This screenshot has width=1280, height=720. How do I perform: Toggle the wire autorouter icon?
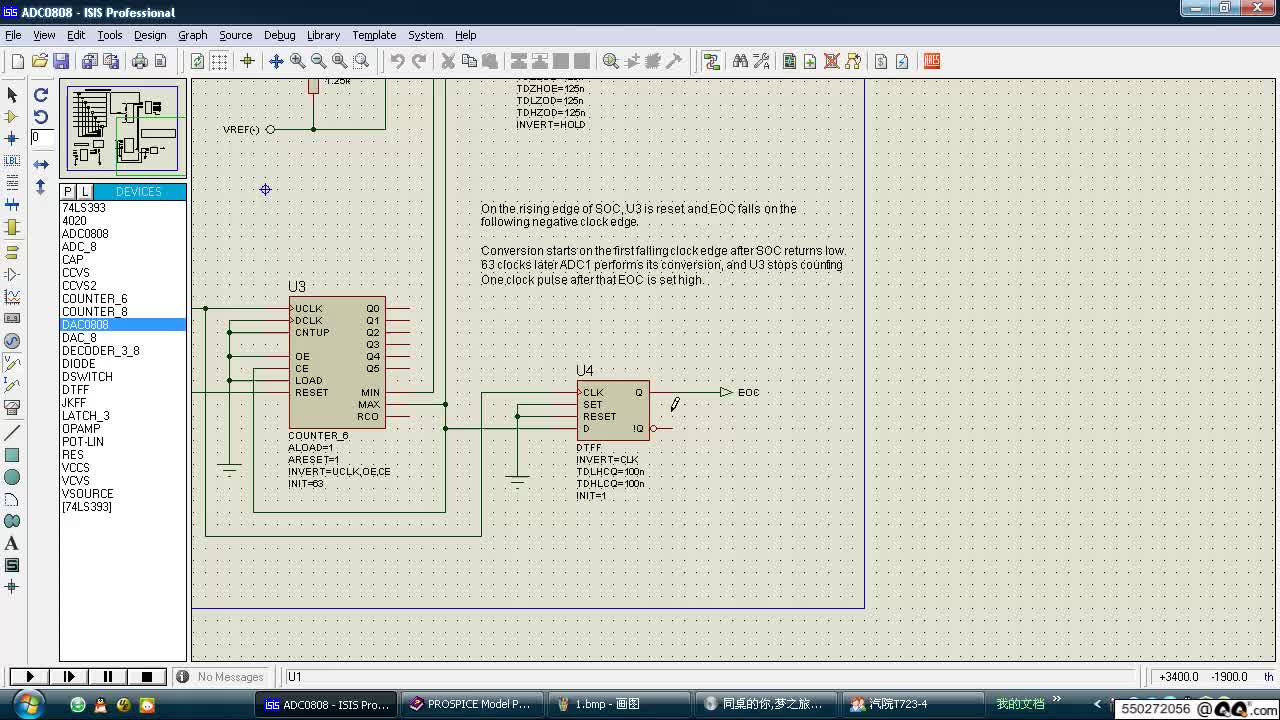tap(711, 61)
